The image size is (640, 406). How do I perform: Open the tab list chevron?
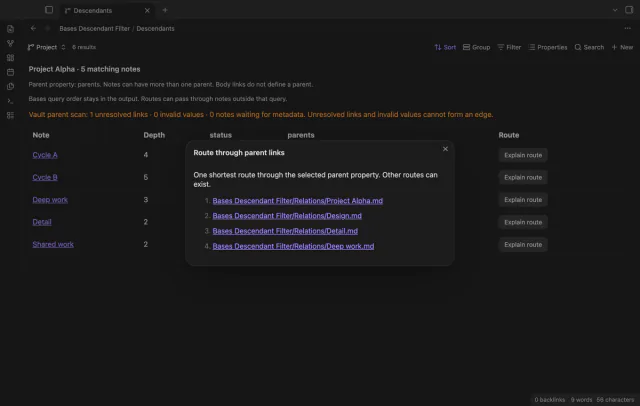[615, 10]
